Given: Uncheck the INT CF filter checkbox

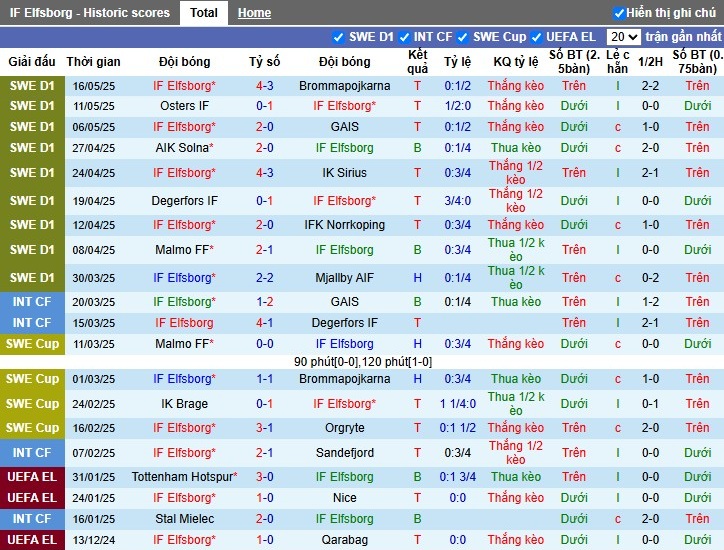Looking at the screenshot, I should coord(404,37).
